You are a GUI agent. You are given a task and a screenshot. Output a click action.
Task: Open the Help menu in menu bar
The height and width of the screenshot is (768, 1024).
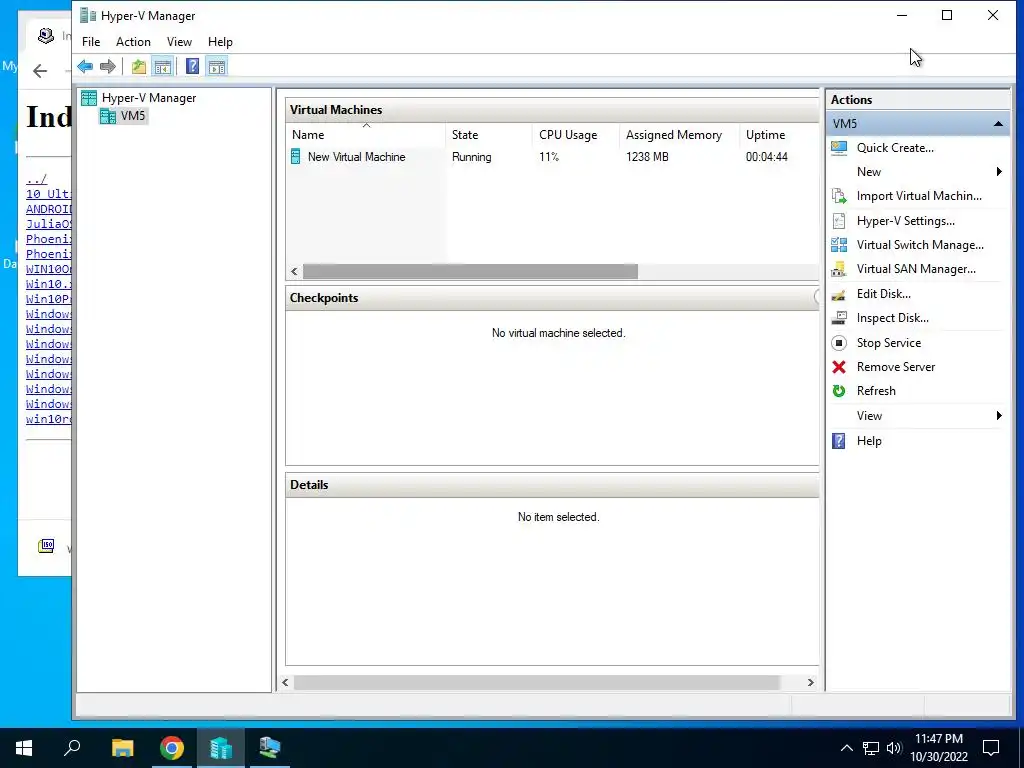tap(220, 42)
